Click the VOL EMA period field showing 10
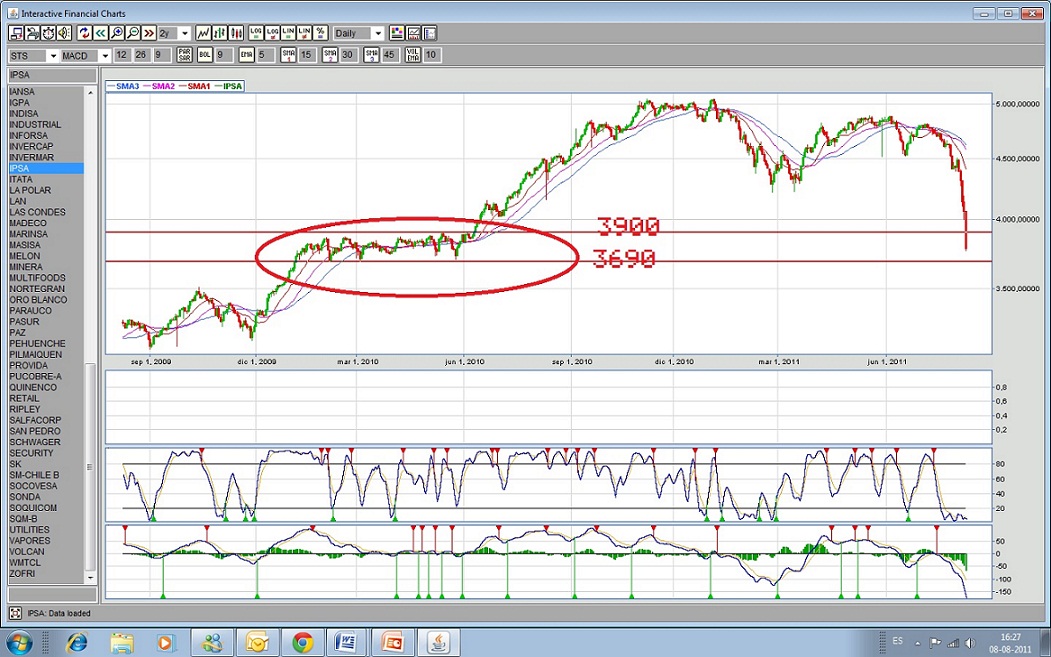1051x657 pixels. point(431,56)
